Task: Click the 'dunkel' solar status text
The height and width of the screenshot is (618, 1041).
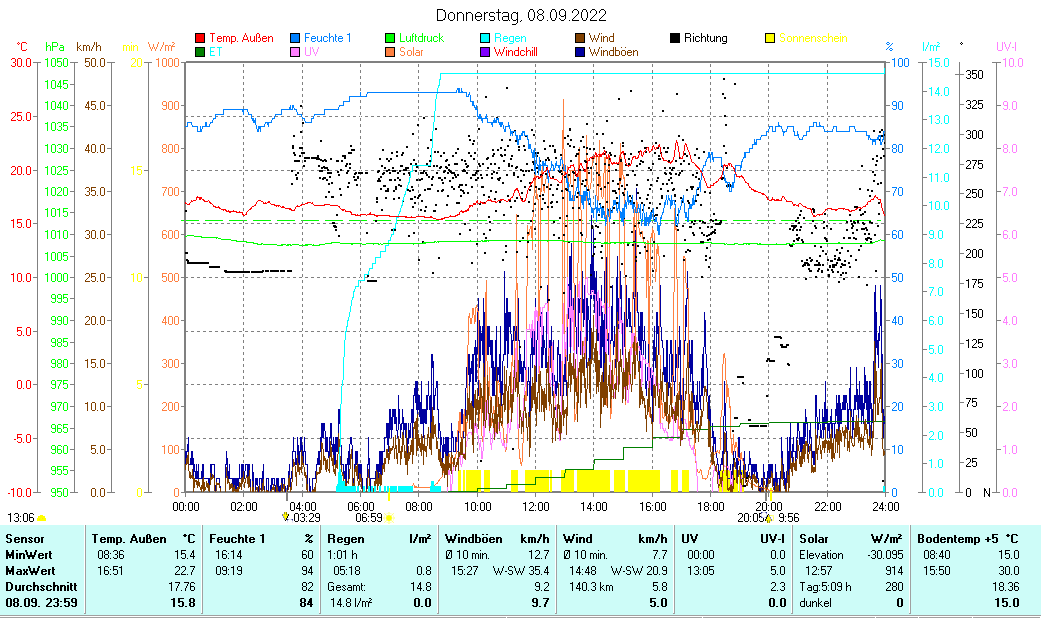Action: [x=815, y=603]
